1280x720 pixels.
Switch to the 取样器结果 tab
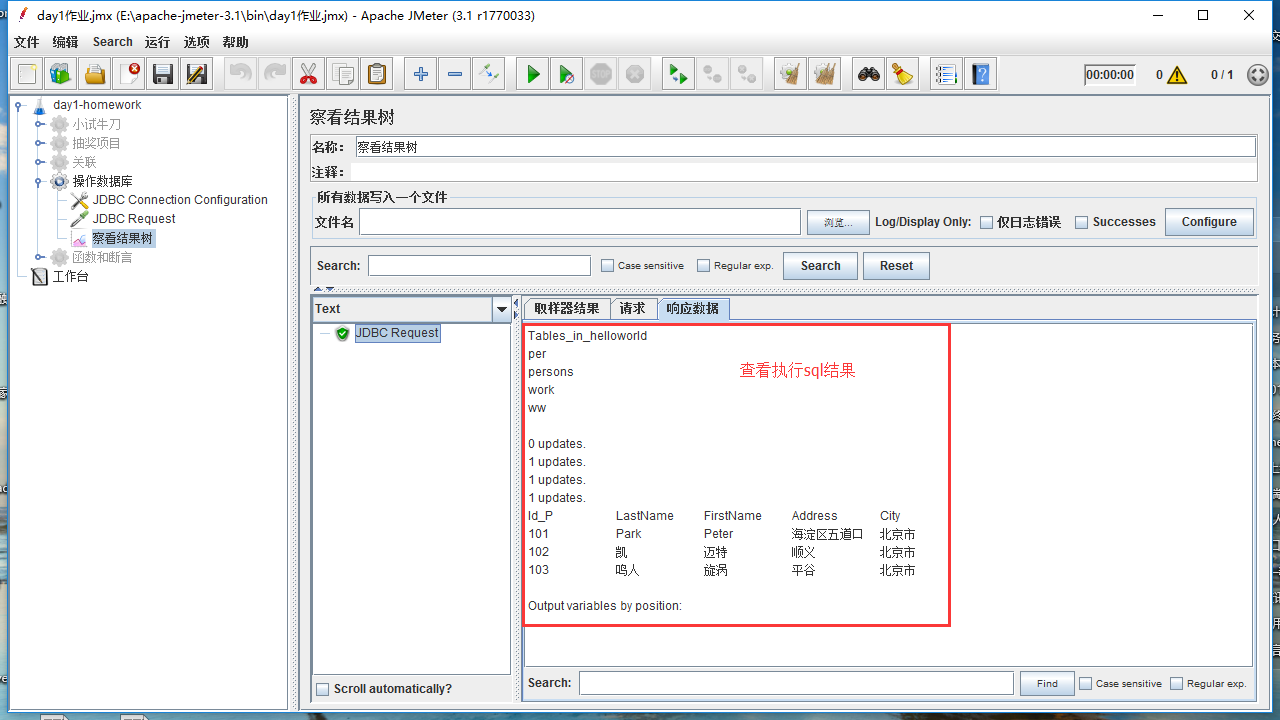pyautogui.click(x=566, y=309)
